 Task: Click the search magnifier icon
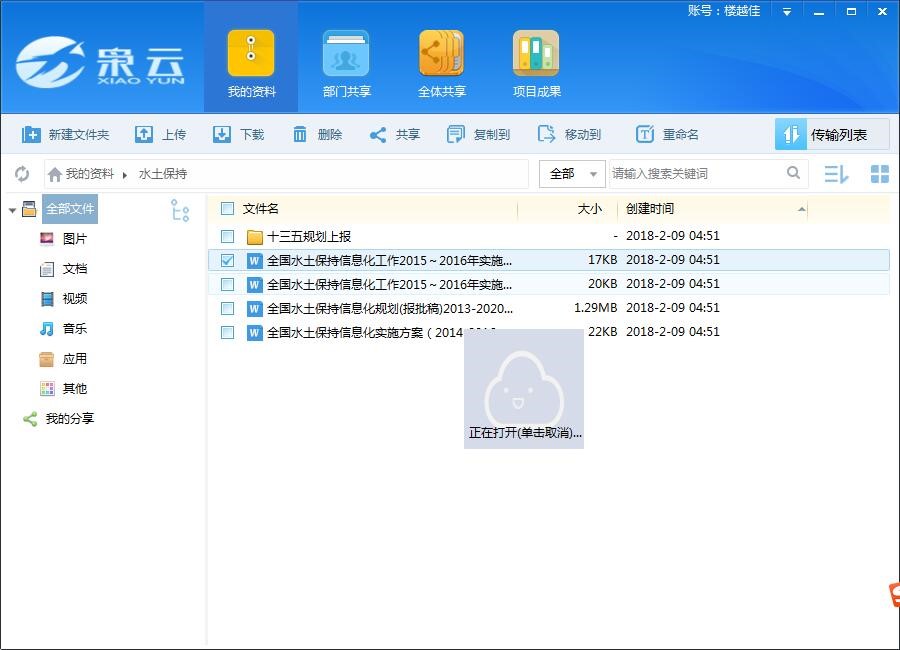click(x=793, y=173)
